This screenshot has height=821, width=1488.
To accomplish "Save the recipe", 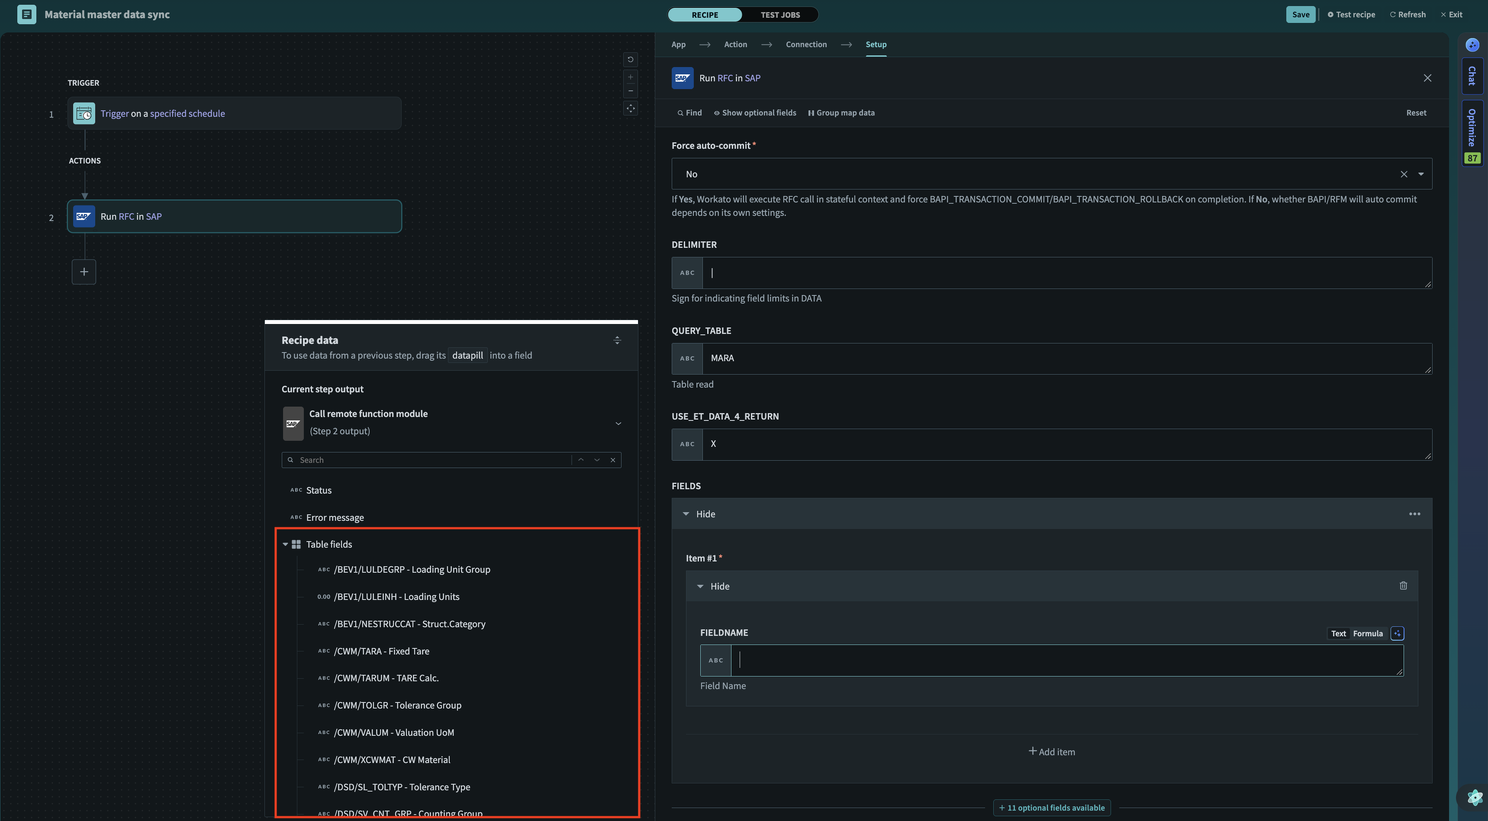I will tap(1300, 15).
